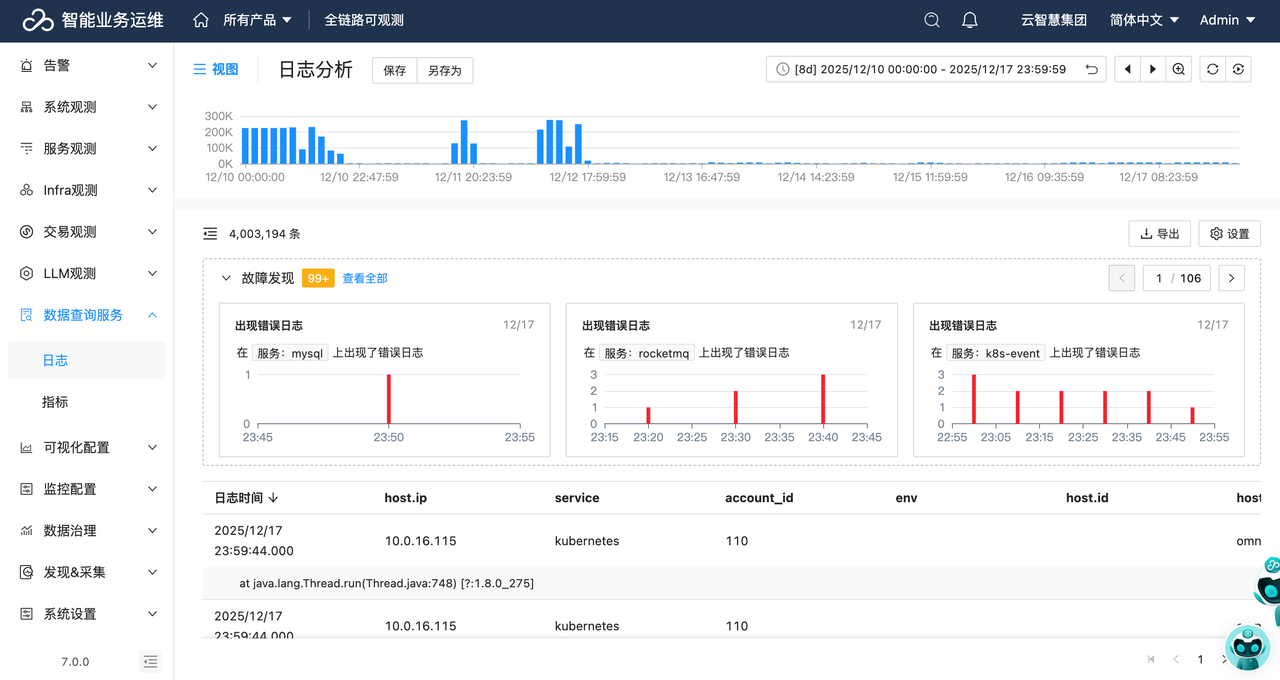The image size is (1280, 680).
Task: Open the 所有产品 dropdown
Action: click(257, 20)
